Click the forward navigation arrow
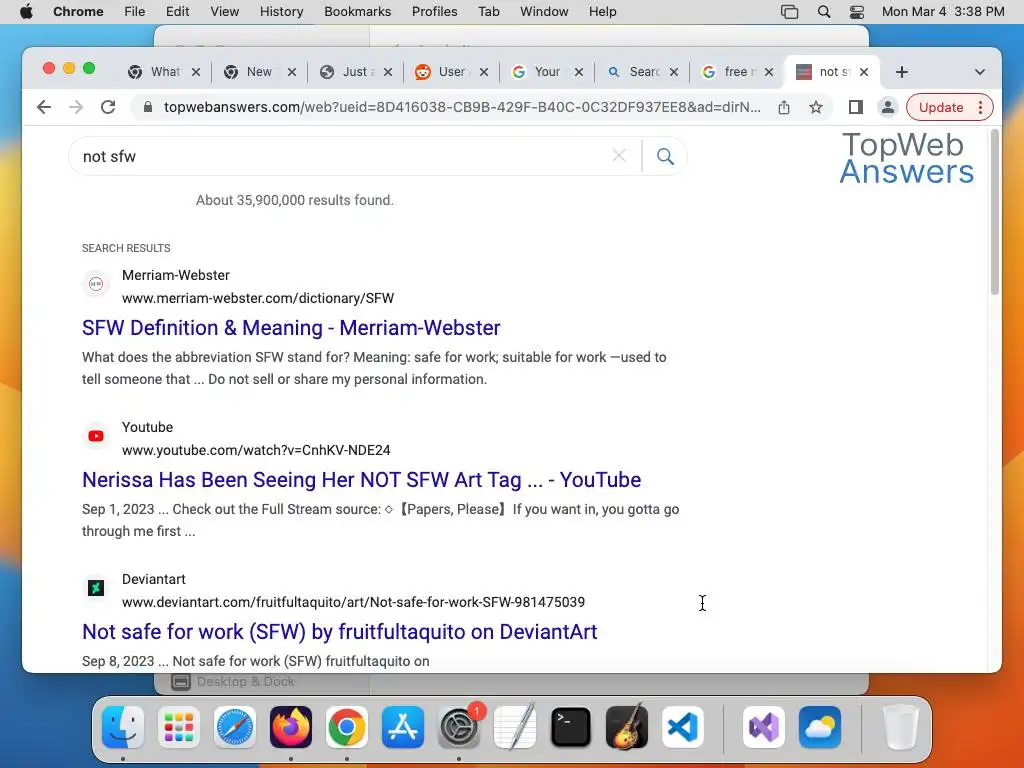The width and height of the screenshot is (1024, 768). pos(76,107)
